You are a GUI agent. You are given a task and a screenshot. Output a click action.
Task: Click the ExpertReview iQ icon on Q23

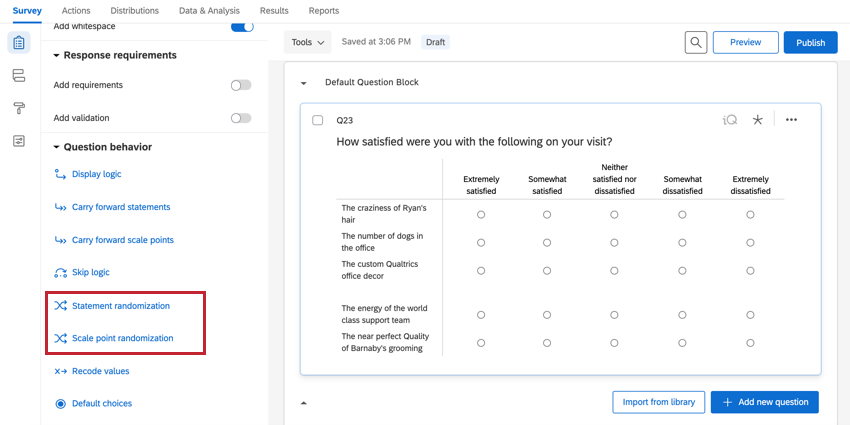pos(730,120)
